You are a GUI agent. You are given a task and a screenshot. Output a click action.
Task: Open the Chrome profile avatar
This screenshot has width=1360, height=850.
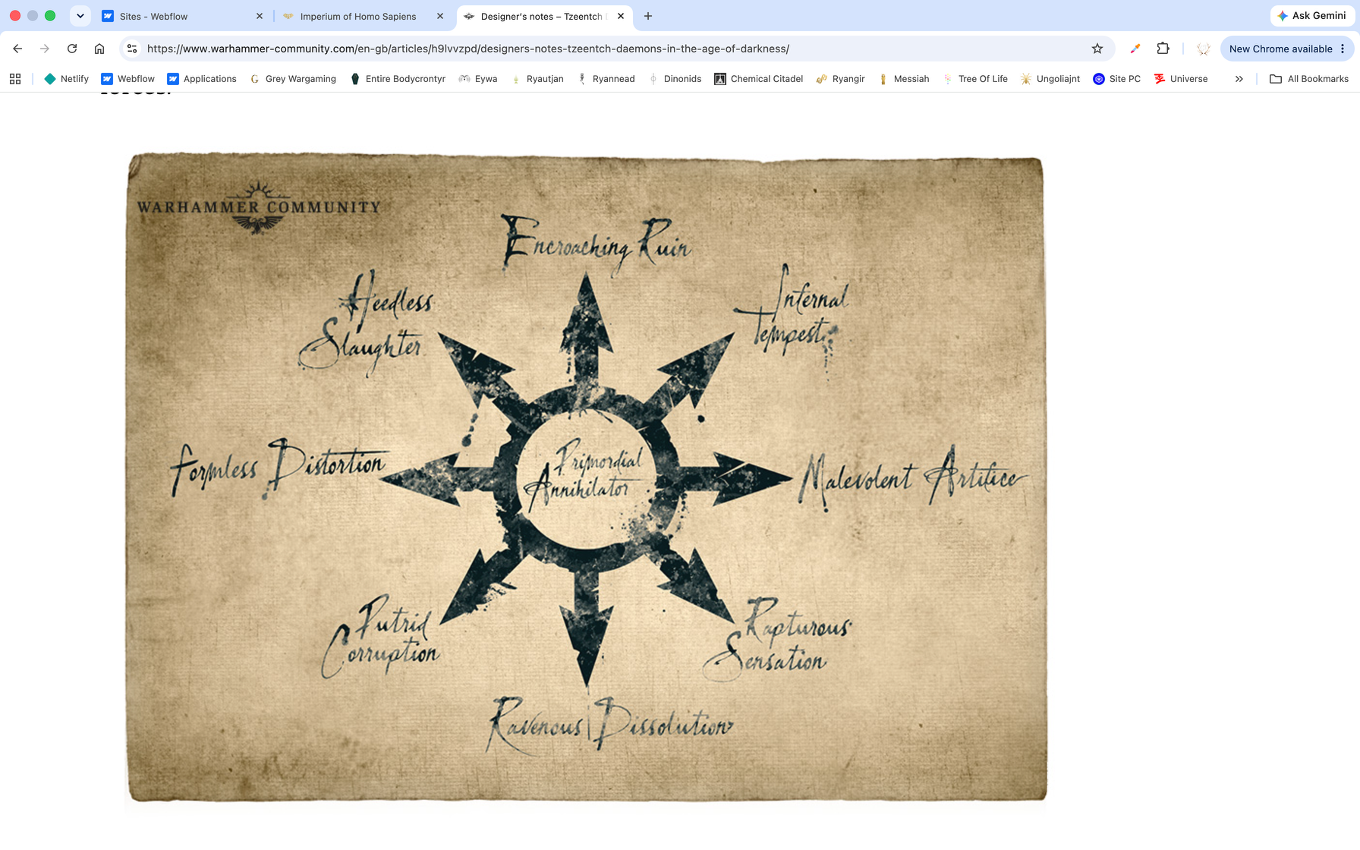tap(1204, 48)
